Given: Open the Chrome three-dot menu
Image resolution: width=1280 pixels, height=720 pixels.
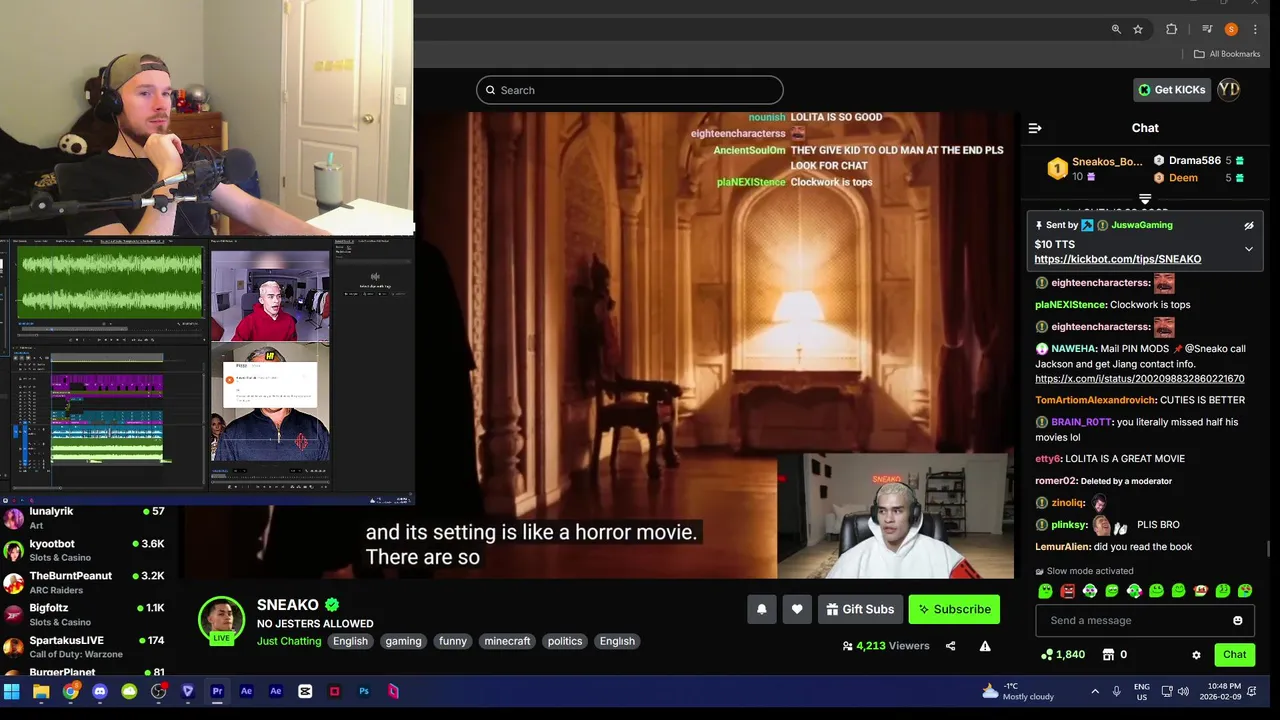Looking at the screenshot, I should tap(1255, 29).
